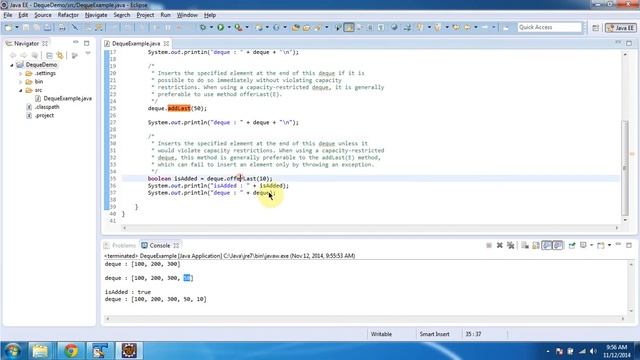
Task: Toggle Link with Editor in Navigator
Action: pos(60,55)
